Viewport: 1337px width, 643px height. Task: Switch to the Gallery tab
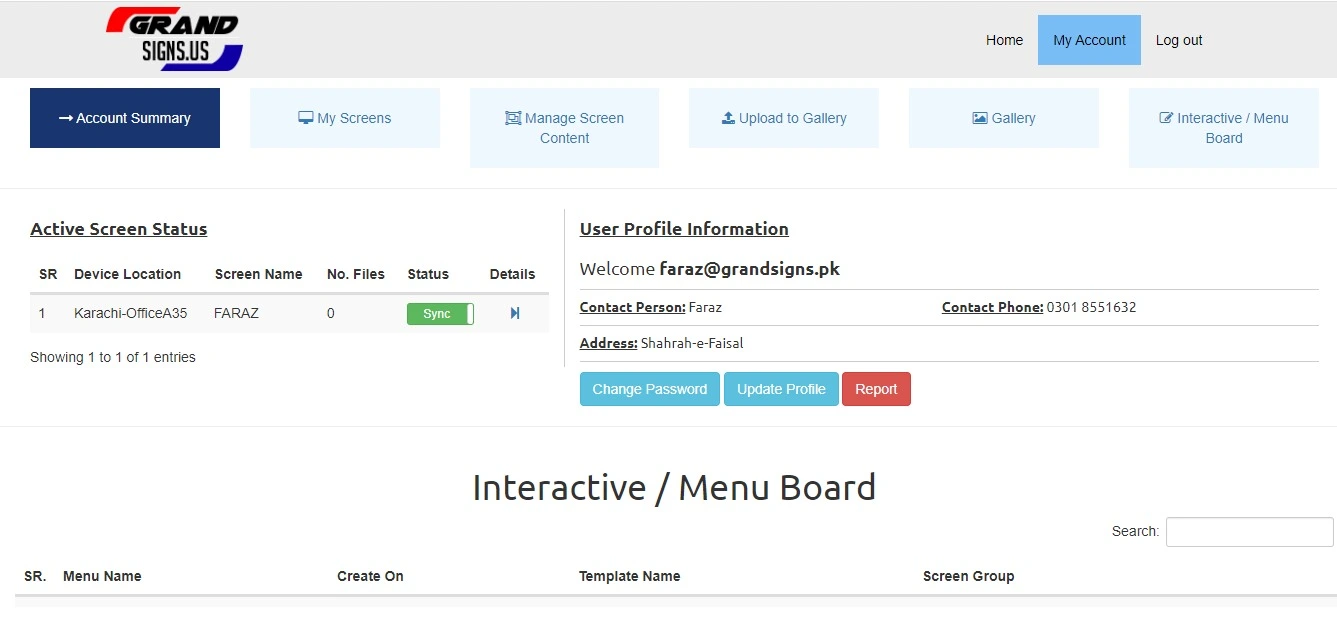click(x=1003, y=118)
